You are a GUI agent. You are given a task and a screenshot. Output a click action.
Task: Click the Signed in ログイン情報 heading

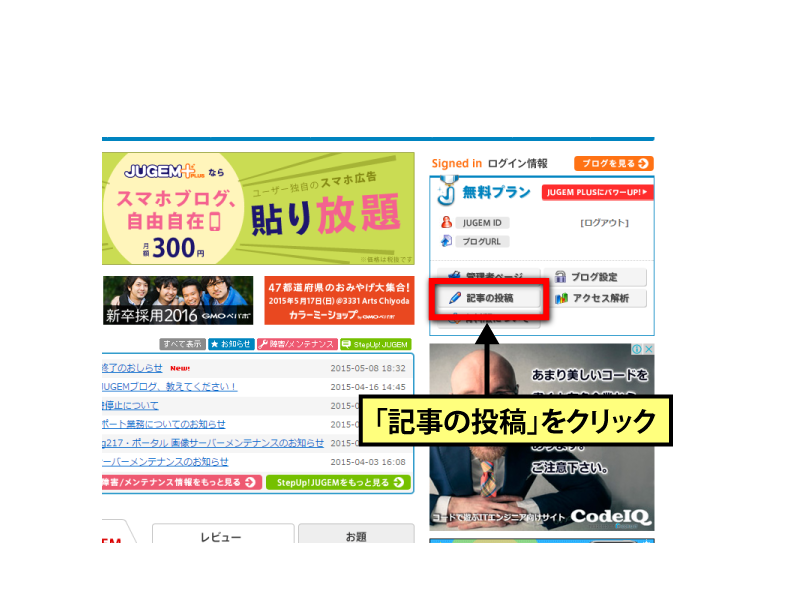[489, 163]
